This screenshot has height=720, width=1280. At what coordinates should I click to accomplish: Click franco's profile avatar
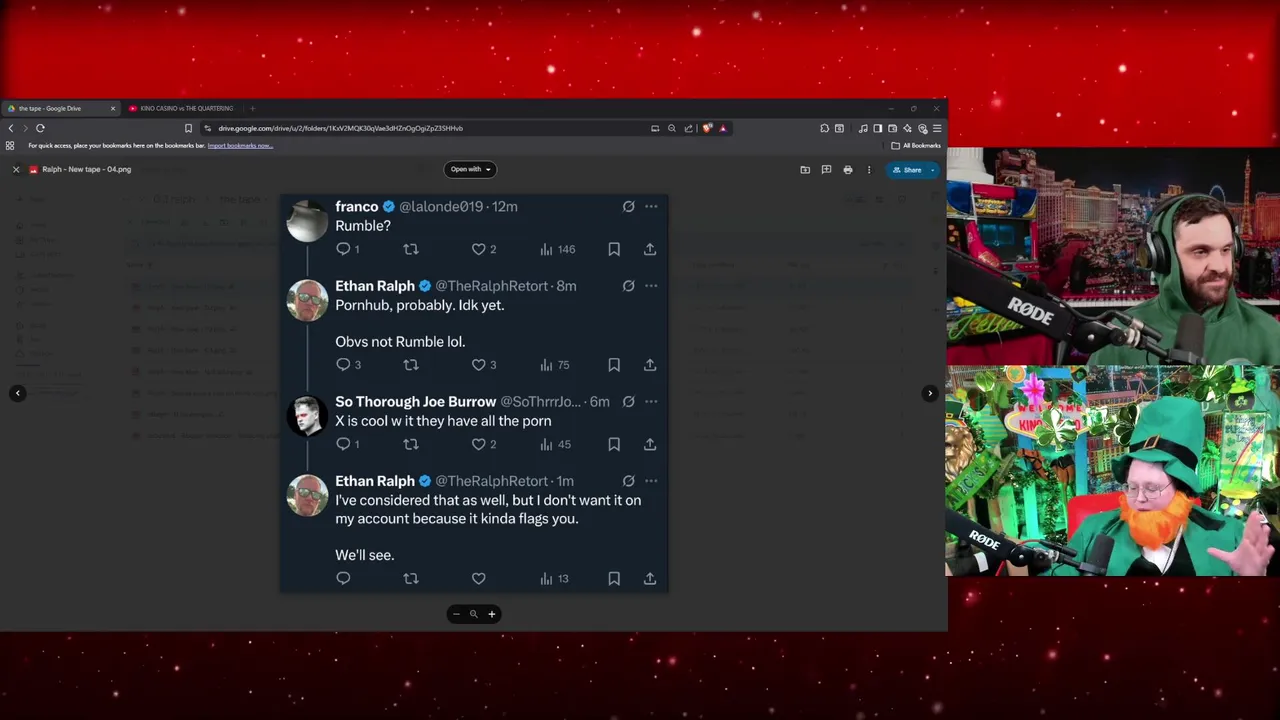(x=307, y=220)
